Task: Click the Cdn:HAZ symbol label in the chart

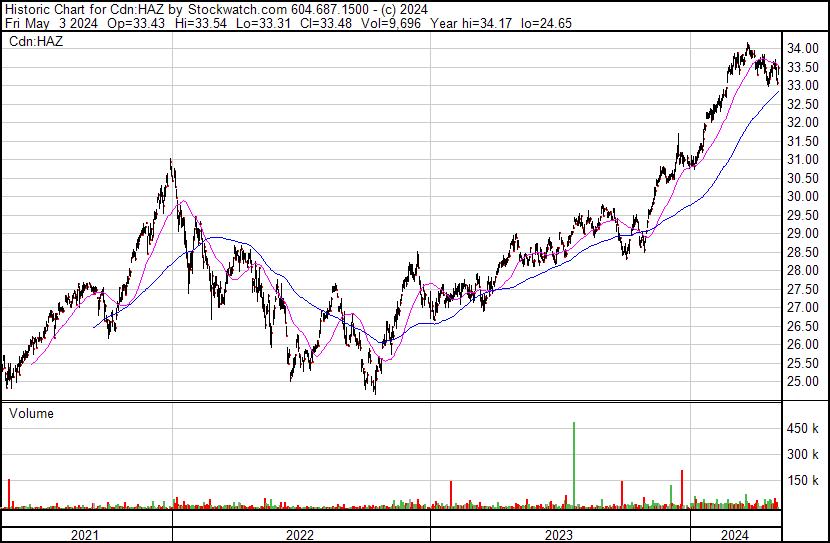Action: click(36, 41)
